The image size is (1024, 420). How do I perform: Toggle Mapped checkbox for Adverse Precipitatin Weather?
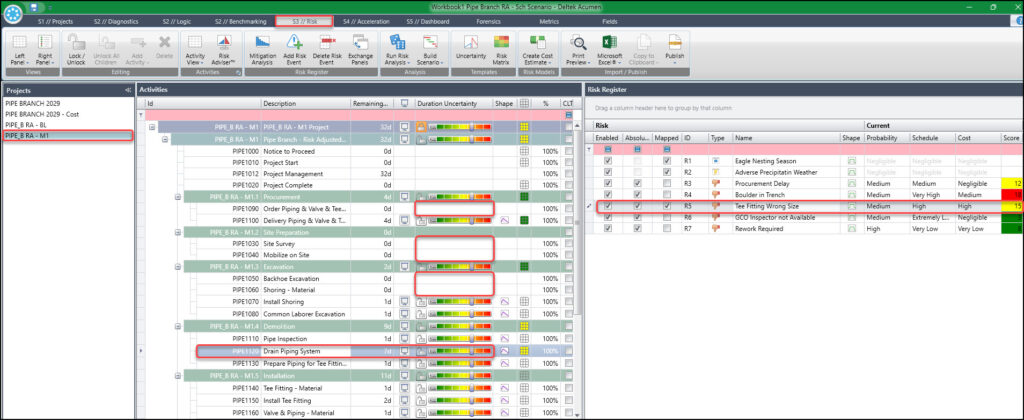[x=665, y=172]
